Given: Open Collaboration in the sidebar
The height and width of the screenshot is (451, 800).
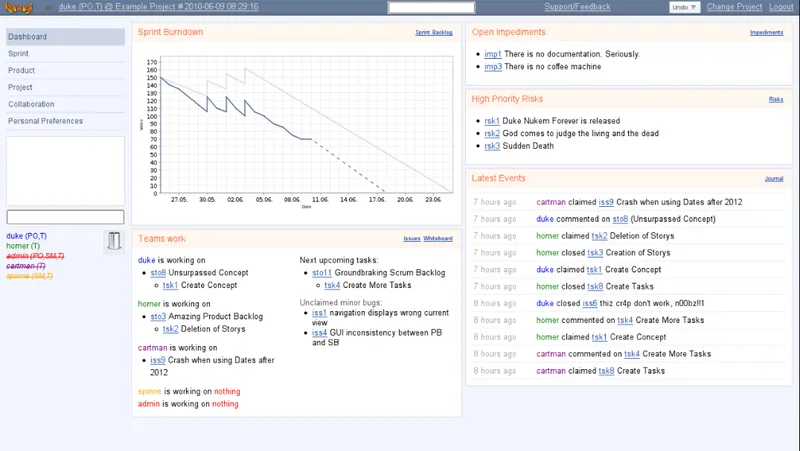Looking at the screenshot, I should [31, 104].
